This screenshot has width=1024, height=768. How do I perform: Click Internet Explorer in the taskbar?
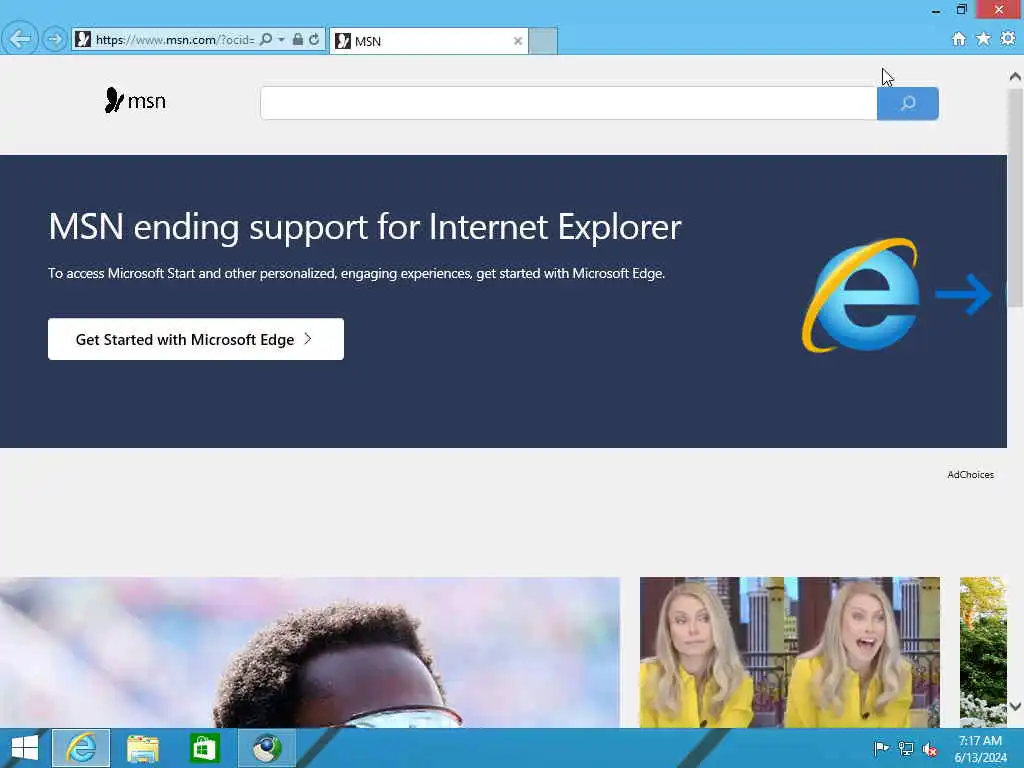(81, 748)
